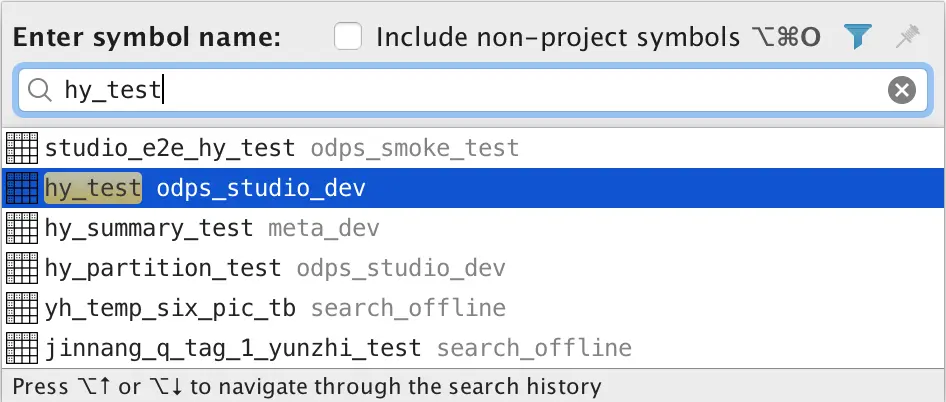Pick the hy_partition_test result

pyautogui.click(x=163, y=268)
